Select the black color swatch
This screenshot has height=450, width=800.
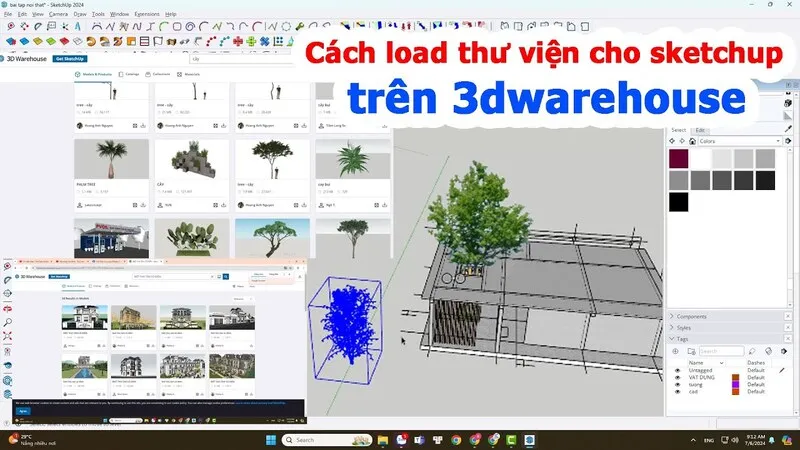679,202
